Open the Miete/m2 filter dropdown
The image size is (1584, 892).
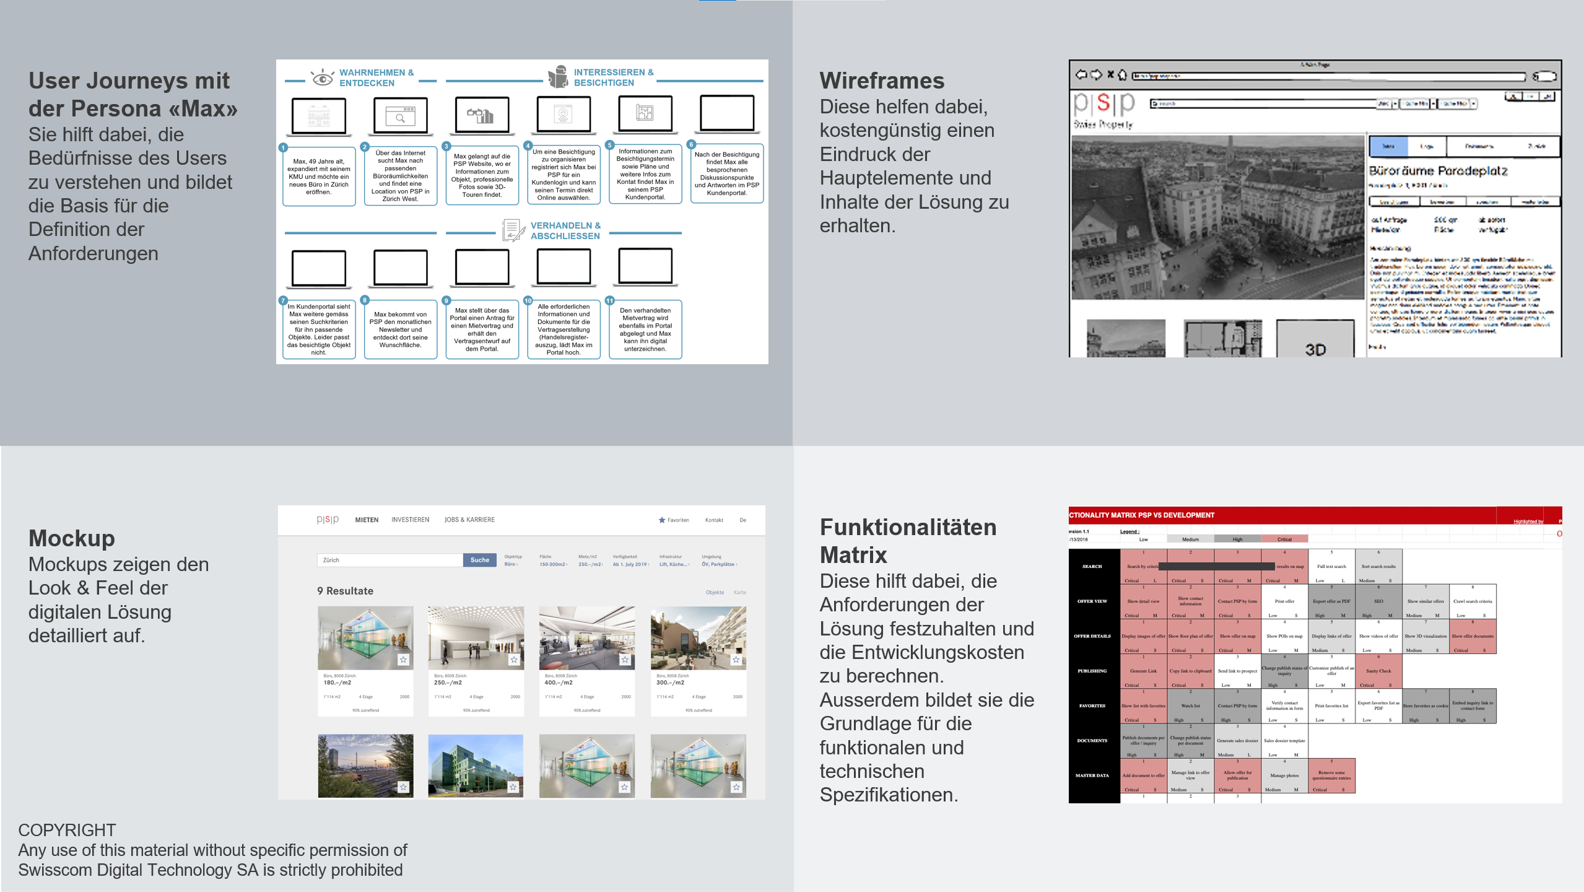[590, 561]
